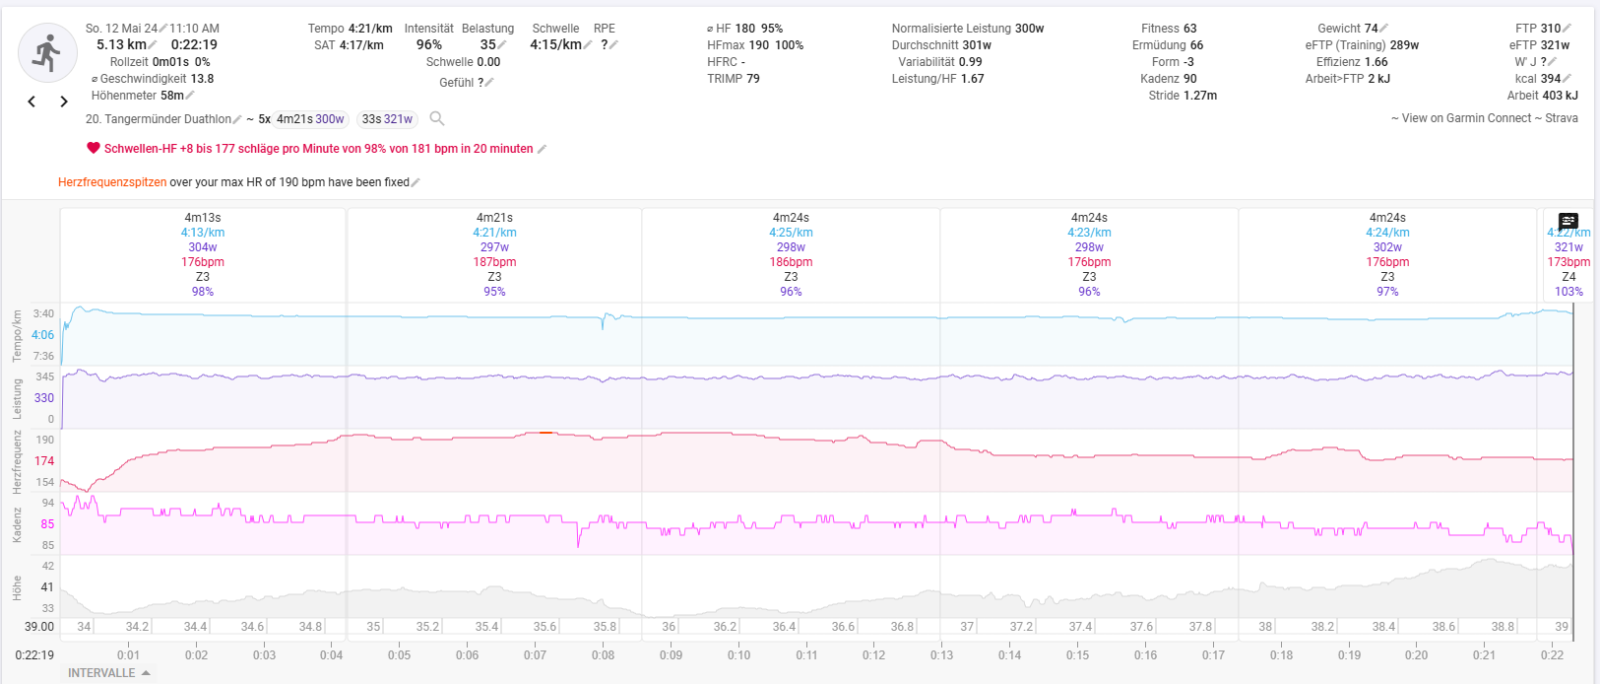Open View on Garmin Connect link
The image size is (1600, 684).
click(1466, 118)
